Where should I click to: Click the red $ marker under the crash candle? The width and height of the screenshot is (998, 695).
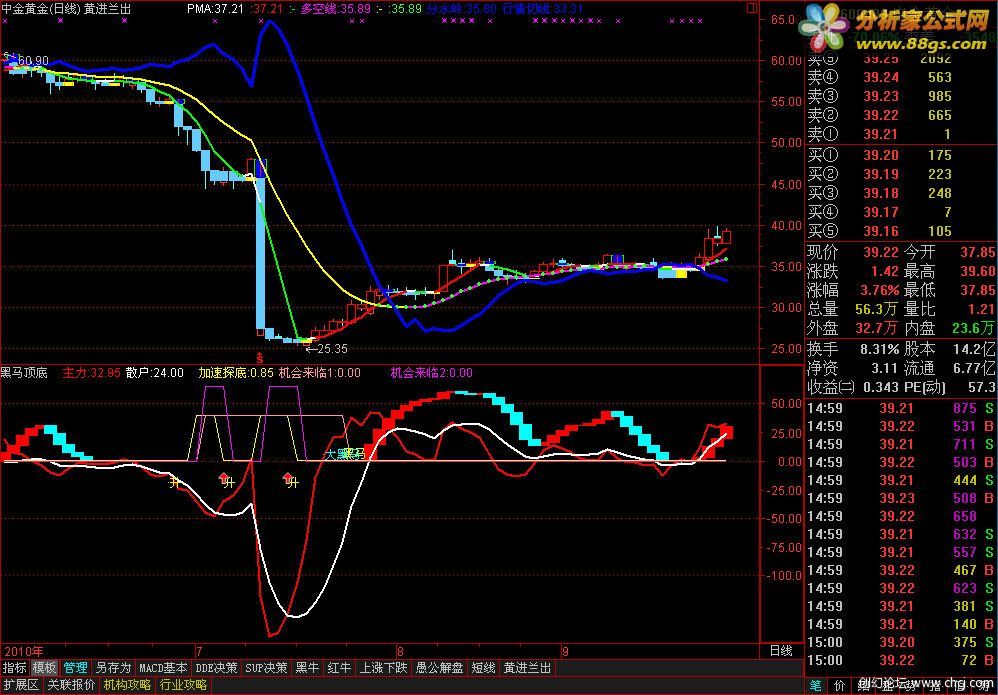[x=259, y=356]
